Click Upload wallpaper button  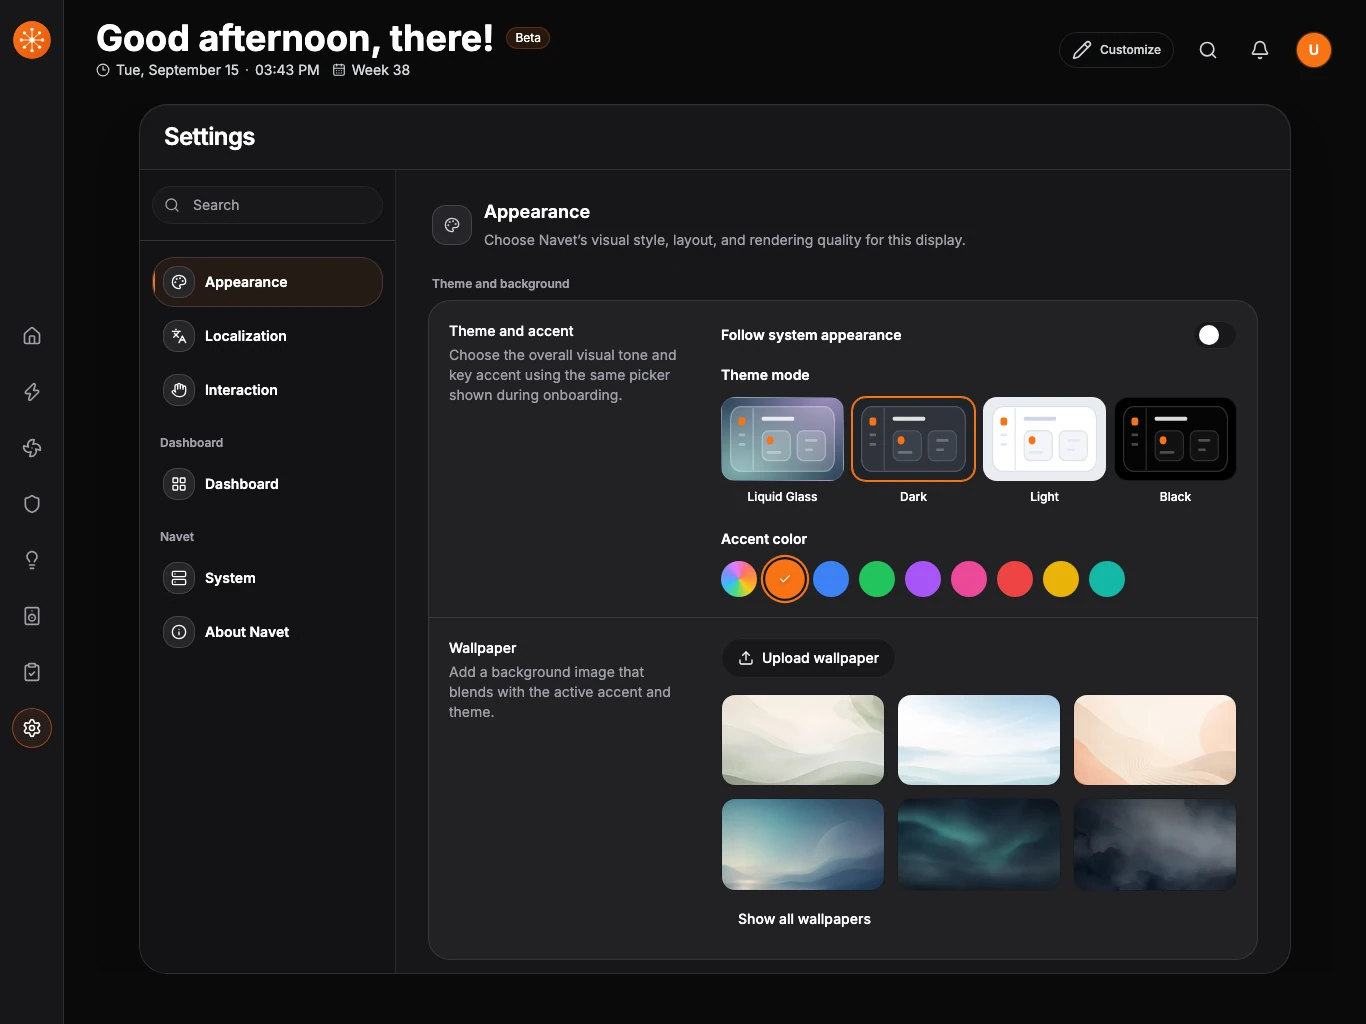pos(808,658)
